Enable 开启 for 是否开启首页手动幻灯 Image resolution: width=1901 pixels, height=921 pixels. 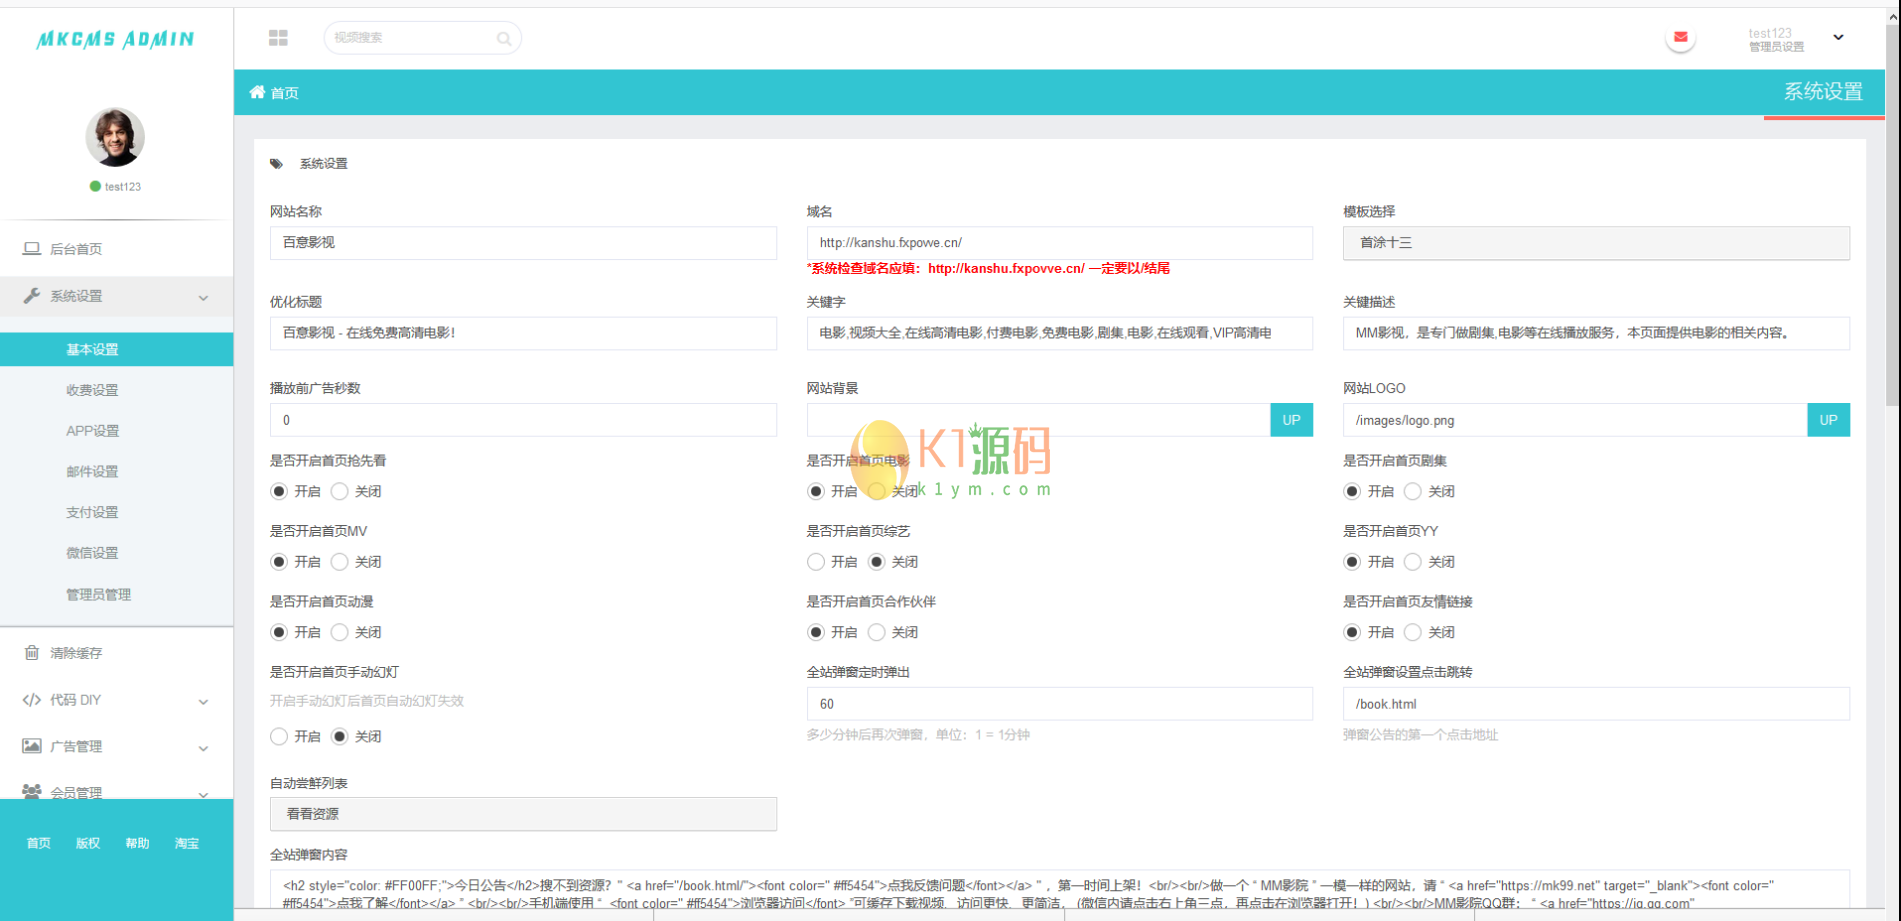279,736
